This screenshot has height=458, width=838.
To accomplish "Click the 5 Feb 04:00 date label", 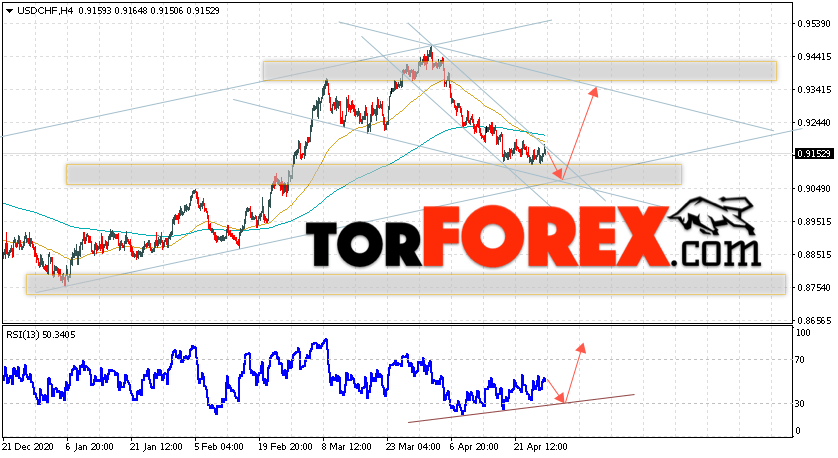I will click(219, 447).
